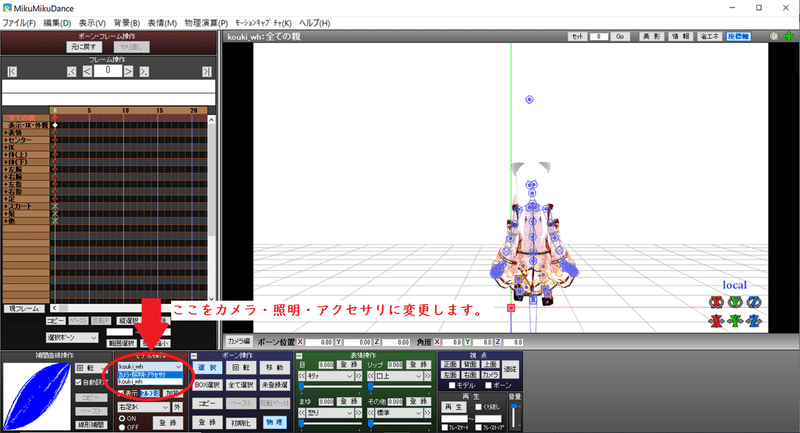Open the eyebrow morph dropdown 怒り
The height and width of the screenshot is (433, 800).
pyautogui.click(x=330, y=413)
